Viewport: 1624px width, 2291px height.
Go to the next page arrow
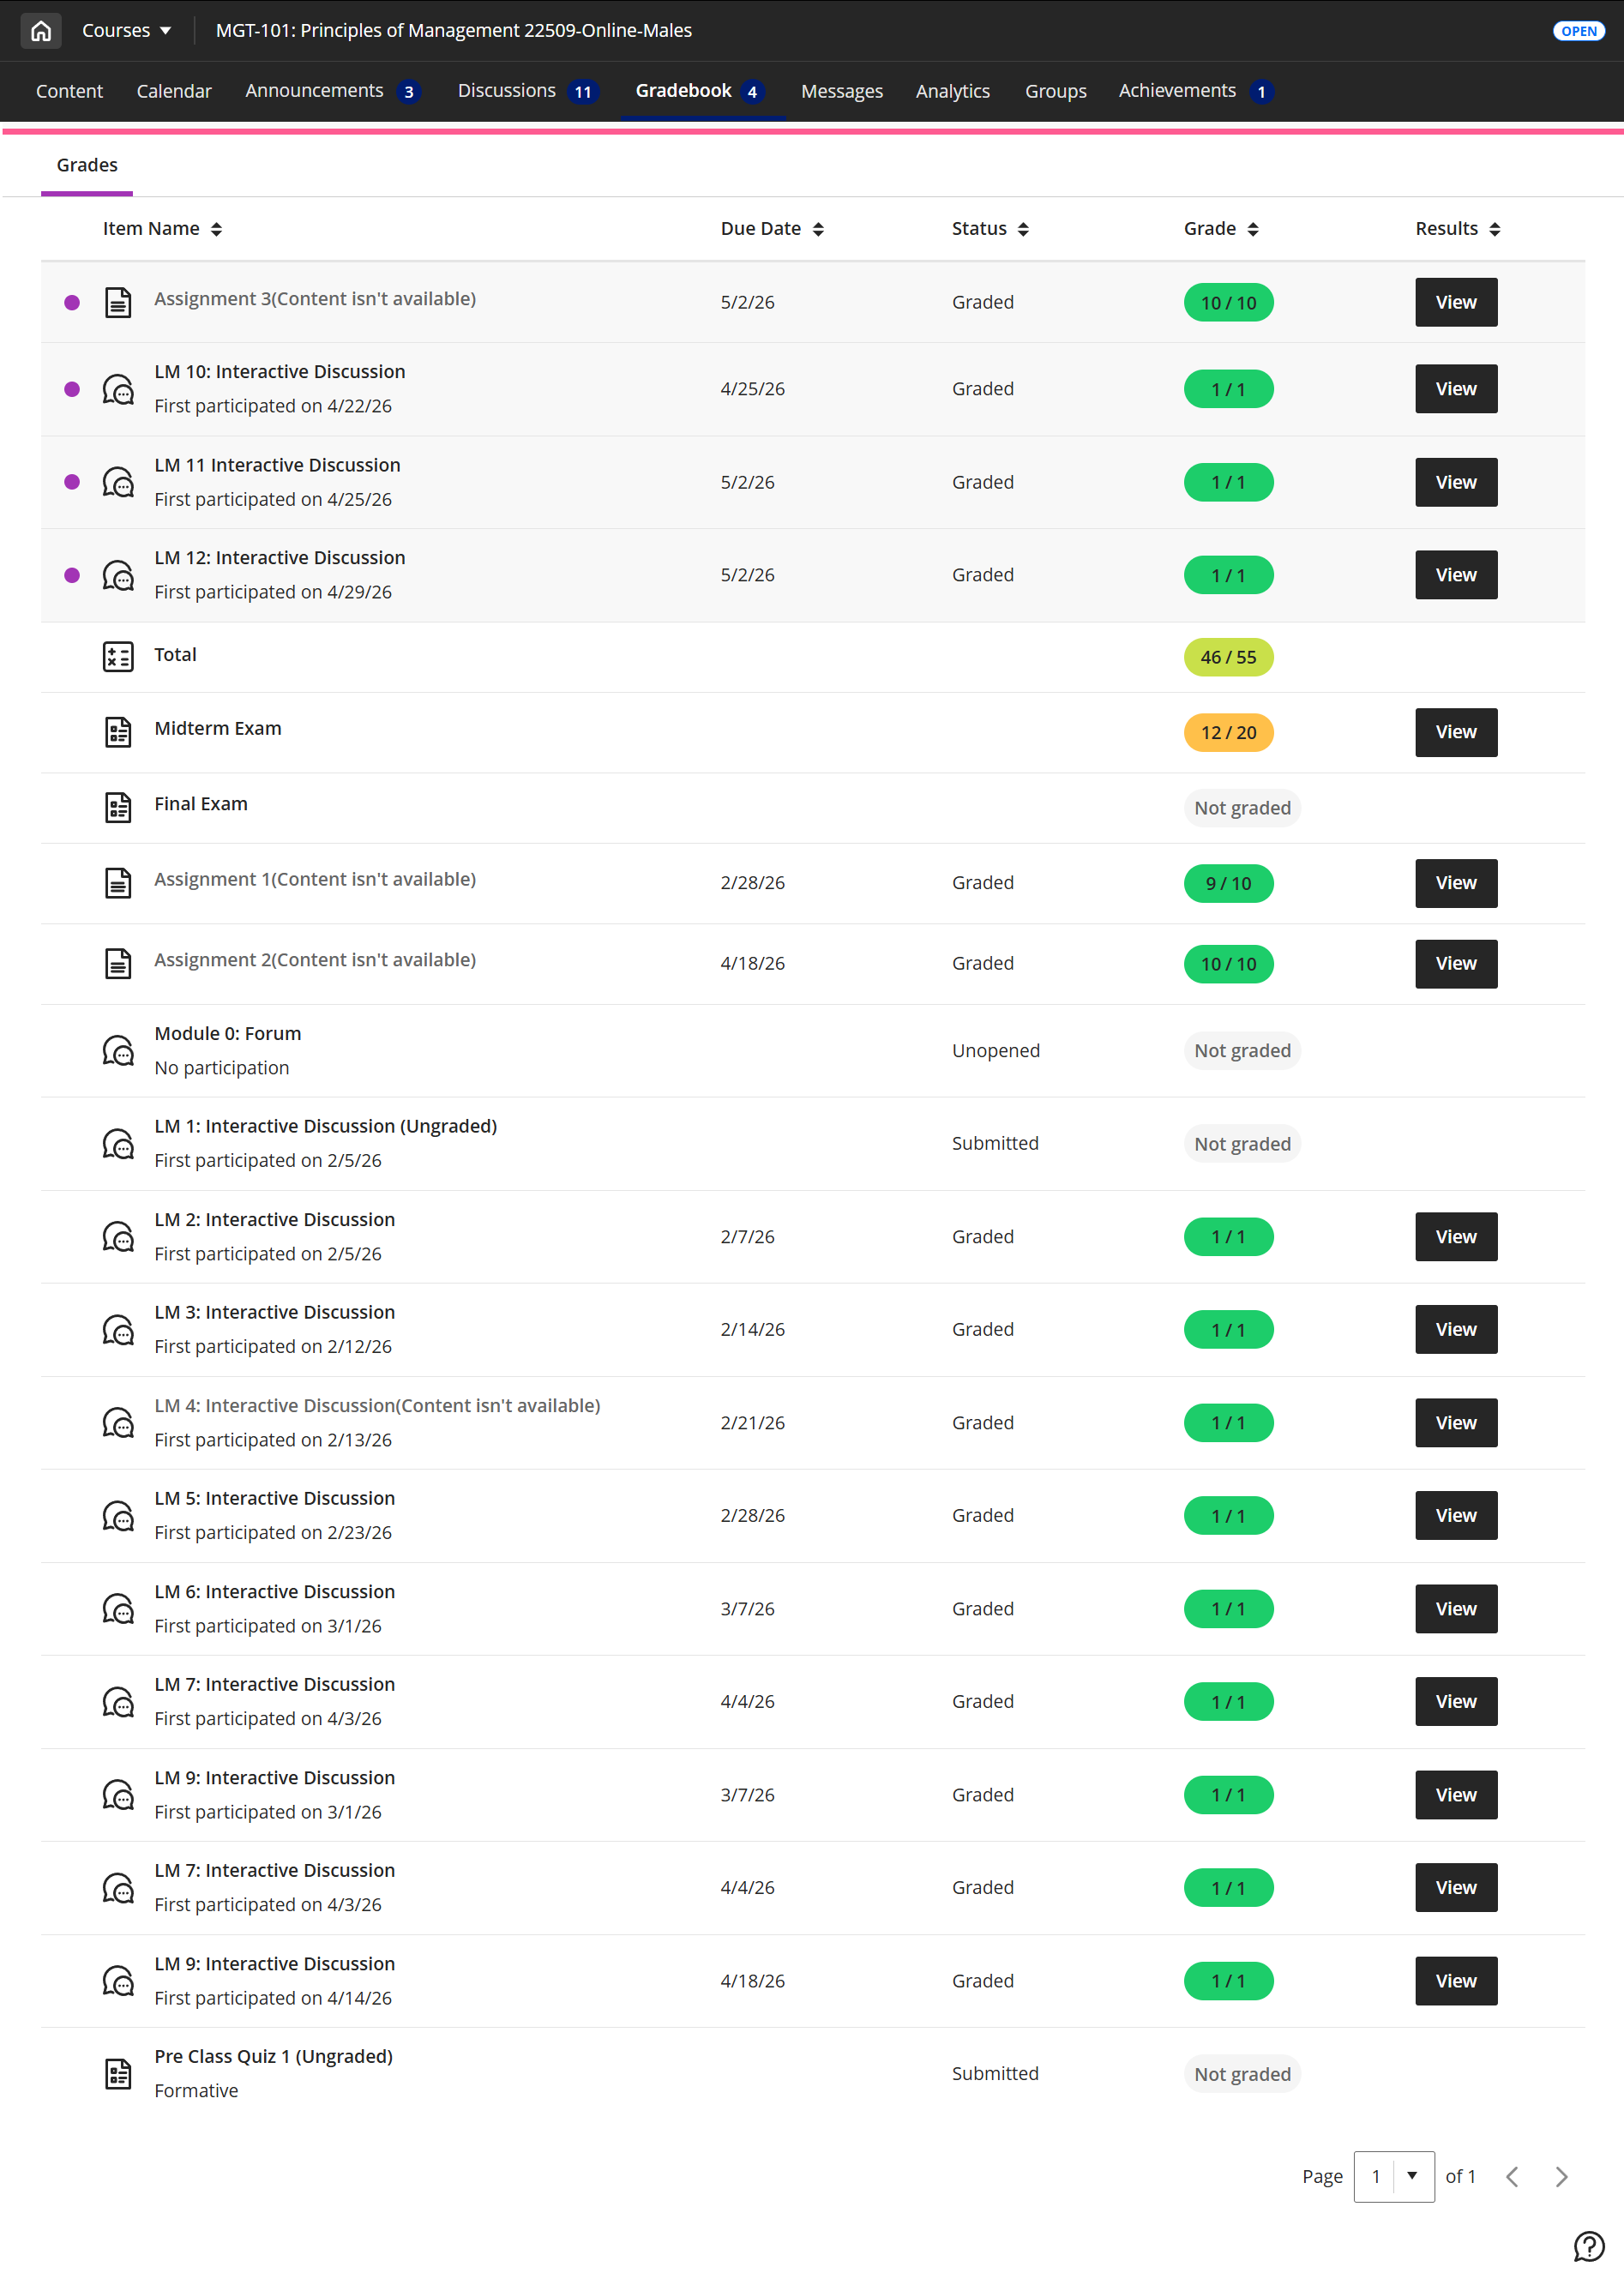tap(1561, 2176)
